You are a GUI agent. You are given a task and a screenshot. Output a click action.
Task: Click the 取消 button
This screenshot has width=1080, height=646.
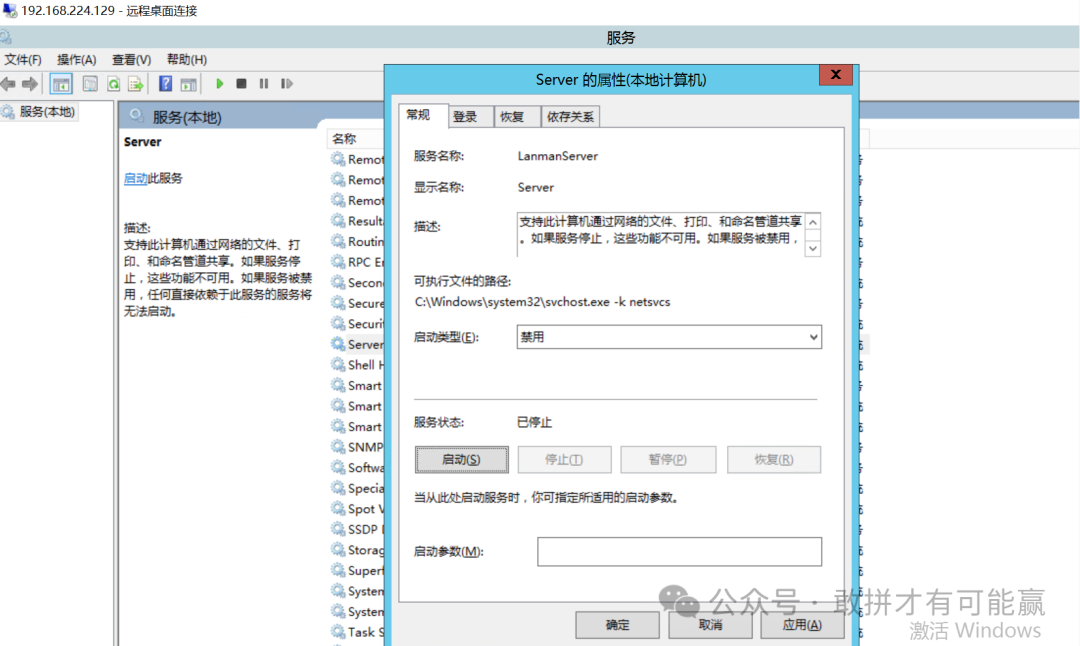710,625
